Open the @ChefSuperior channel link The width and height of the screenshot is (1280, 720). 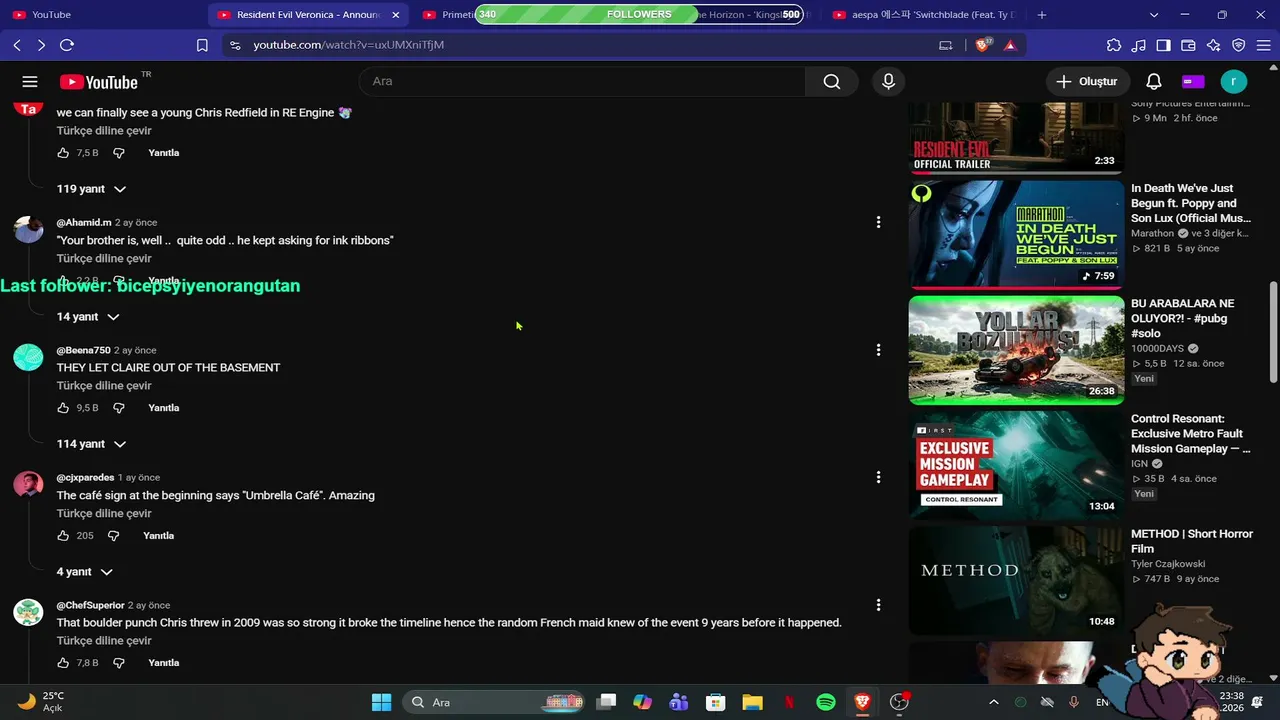90,605
